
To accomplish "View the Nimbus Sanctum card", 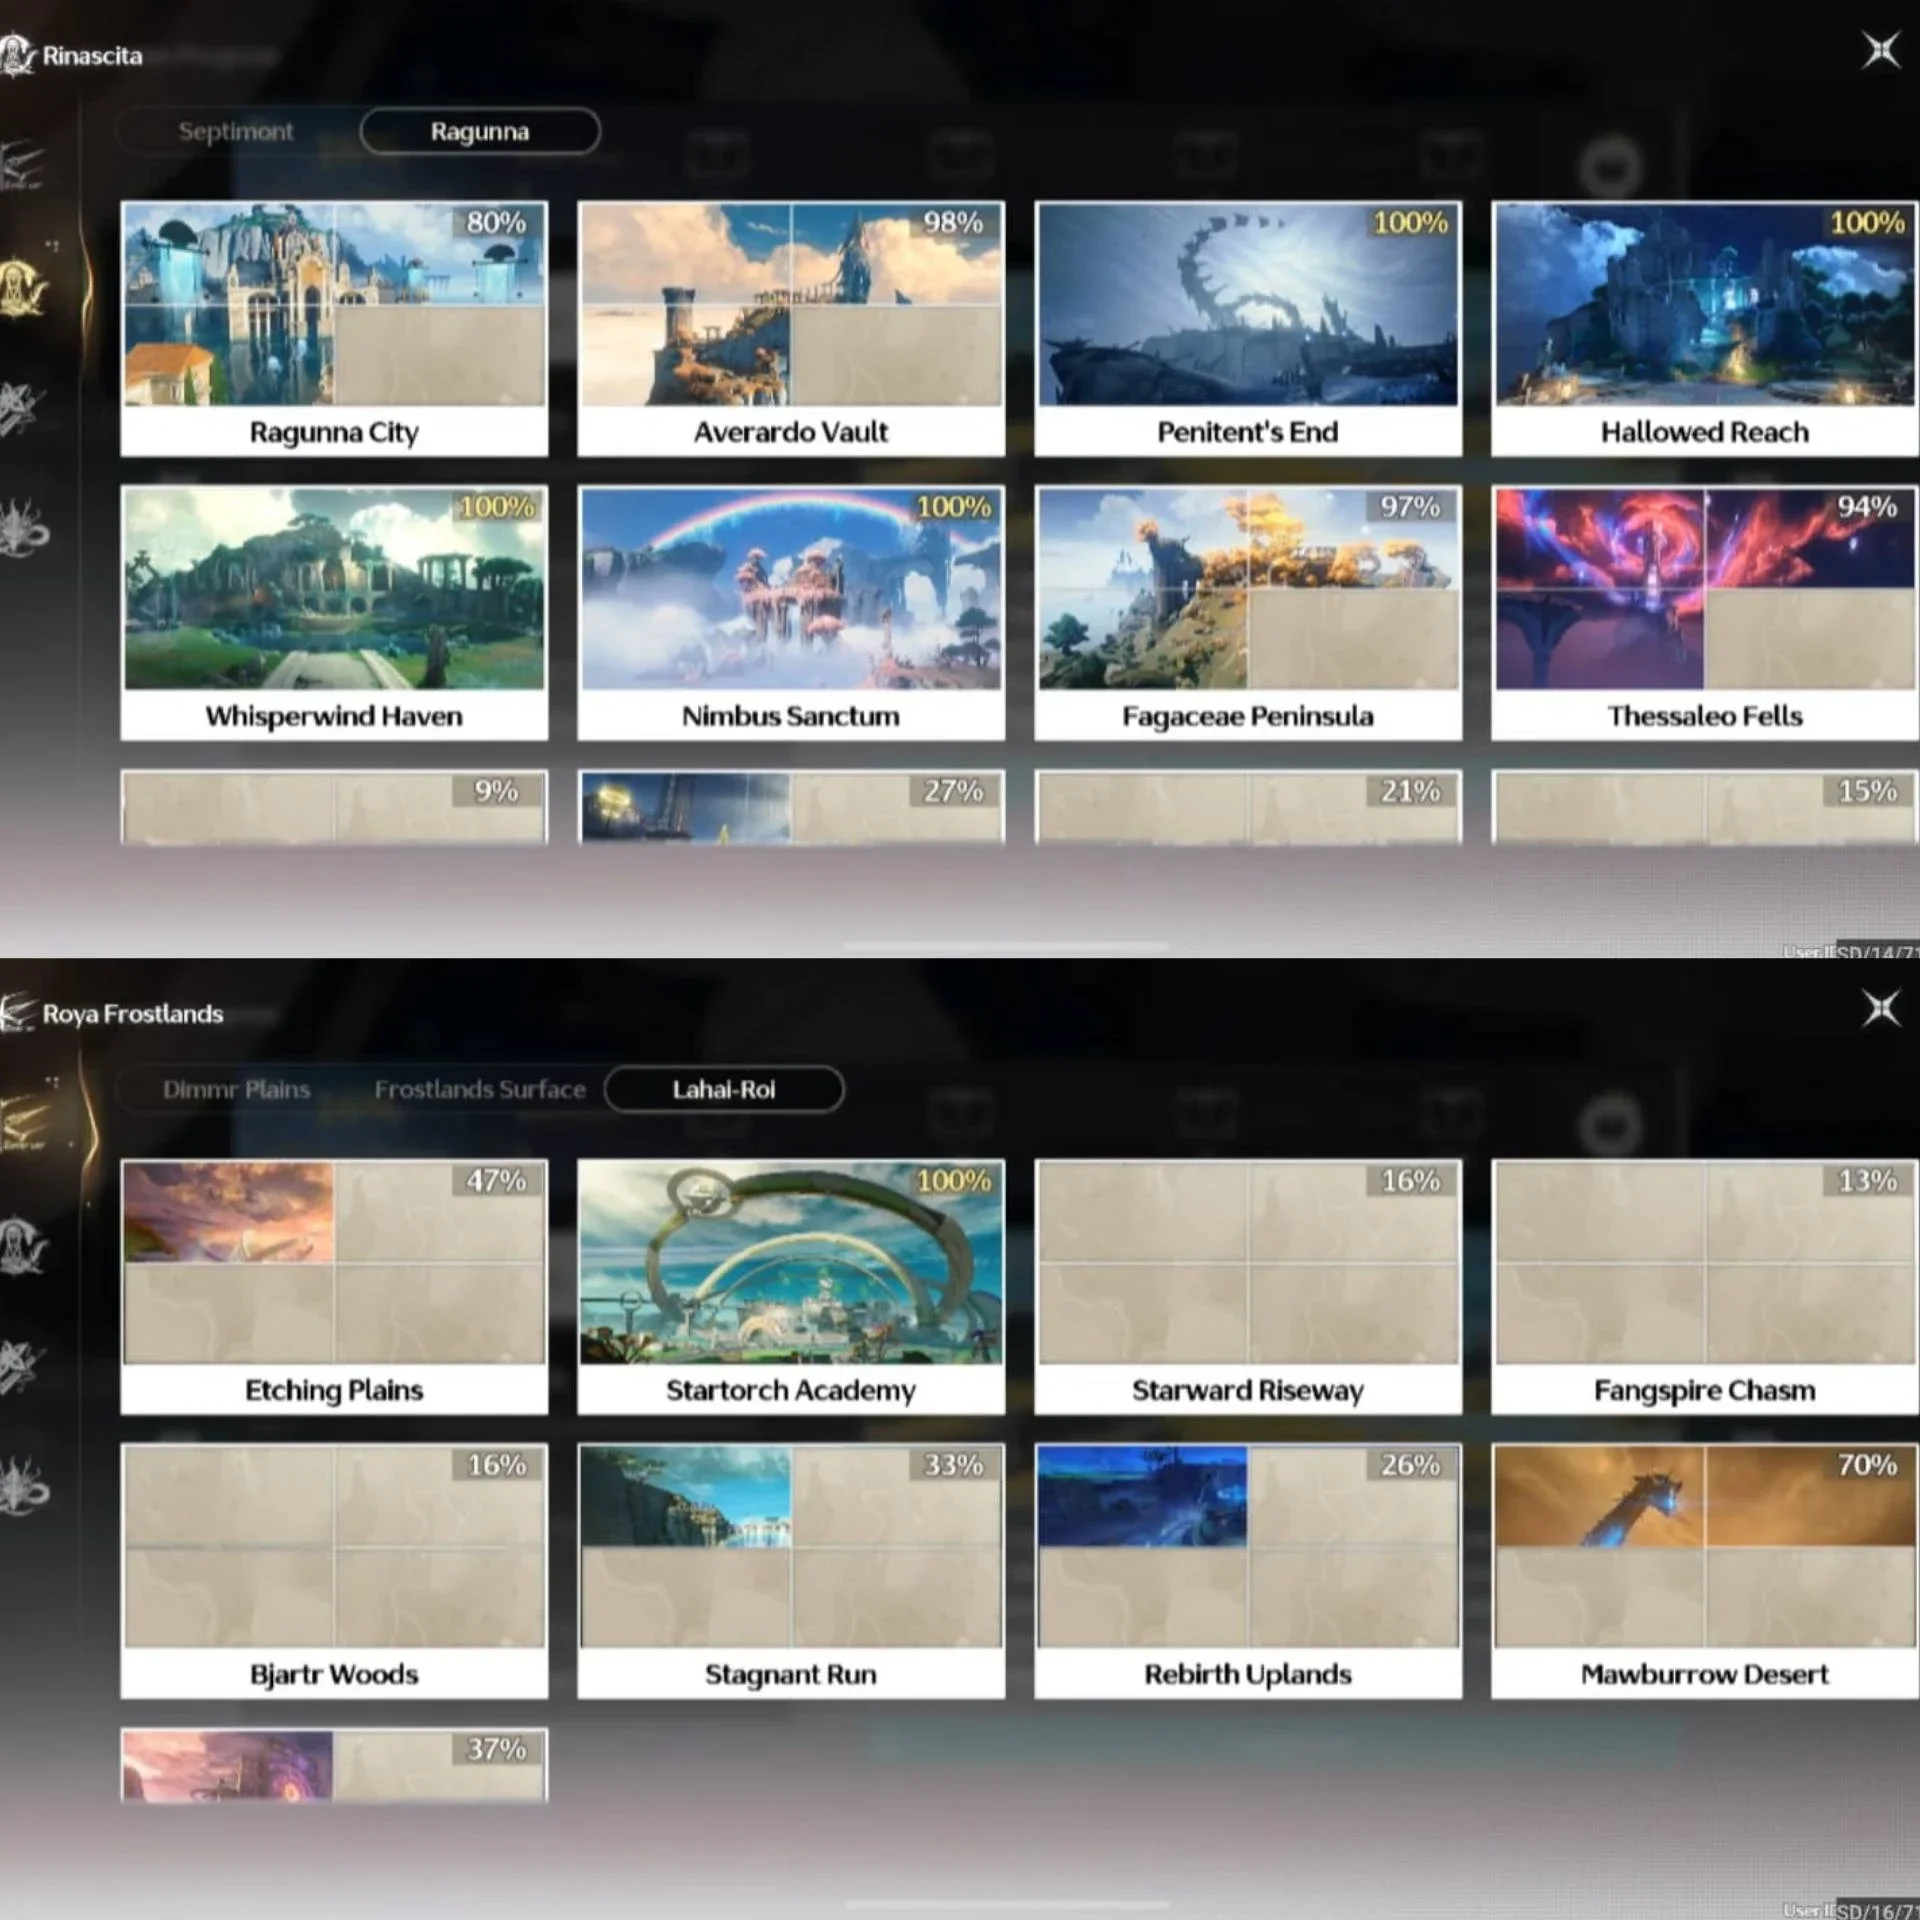I will 791,613.
